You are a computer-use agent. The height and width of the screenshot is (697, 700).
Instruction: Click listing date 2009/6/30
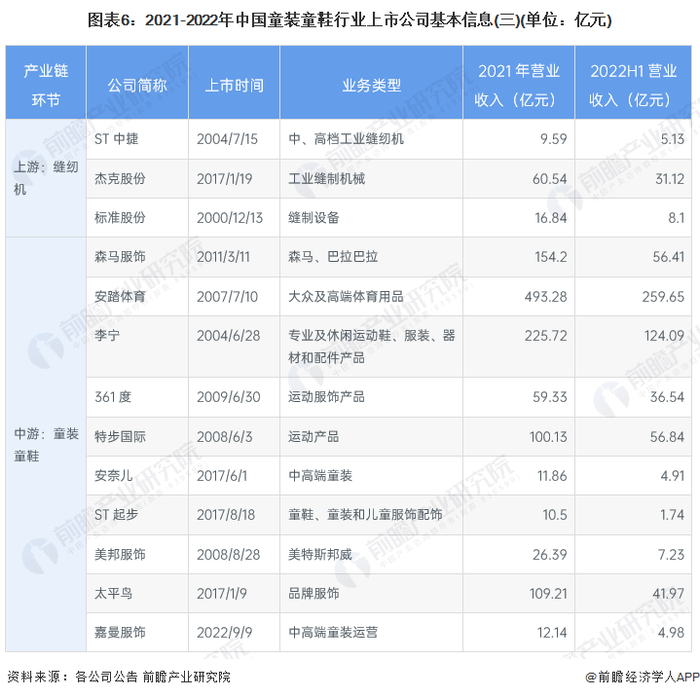point(229,396)
